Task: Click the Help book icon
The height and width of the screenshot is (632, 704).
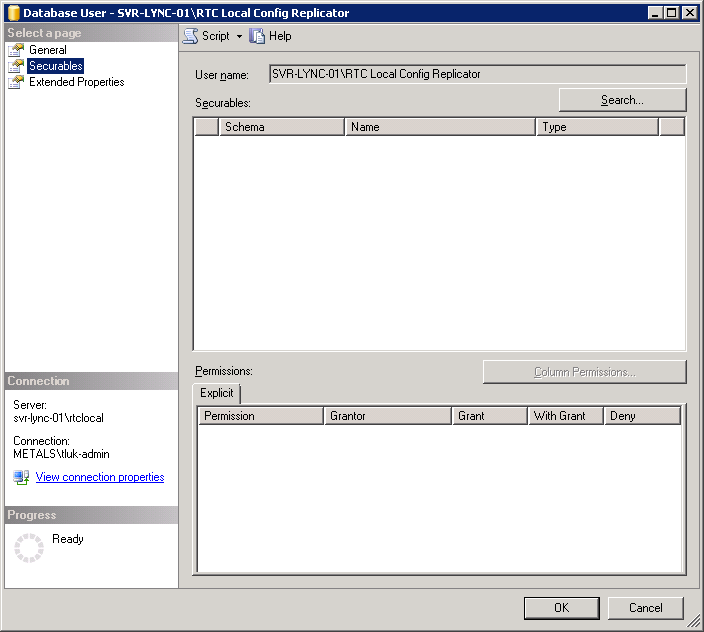Action: click(x=257, y=36)
